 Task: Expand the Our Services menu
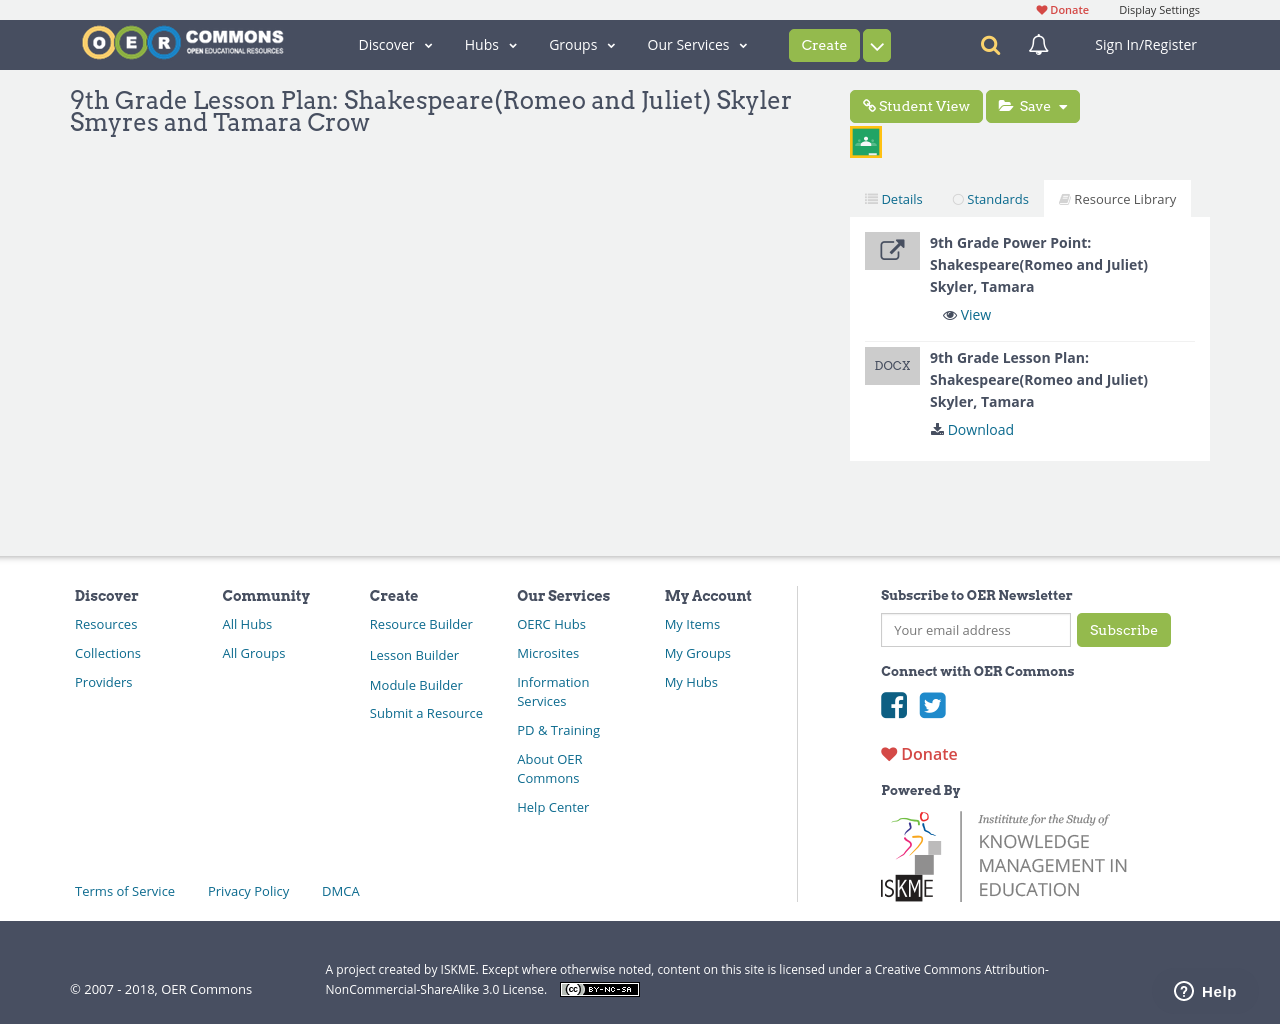pos(697,45)
